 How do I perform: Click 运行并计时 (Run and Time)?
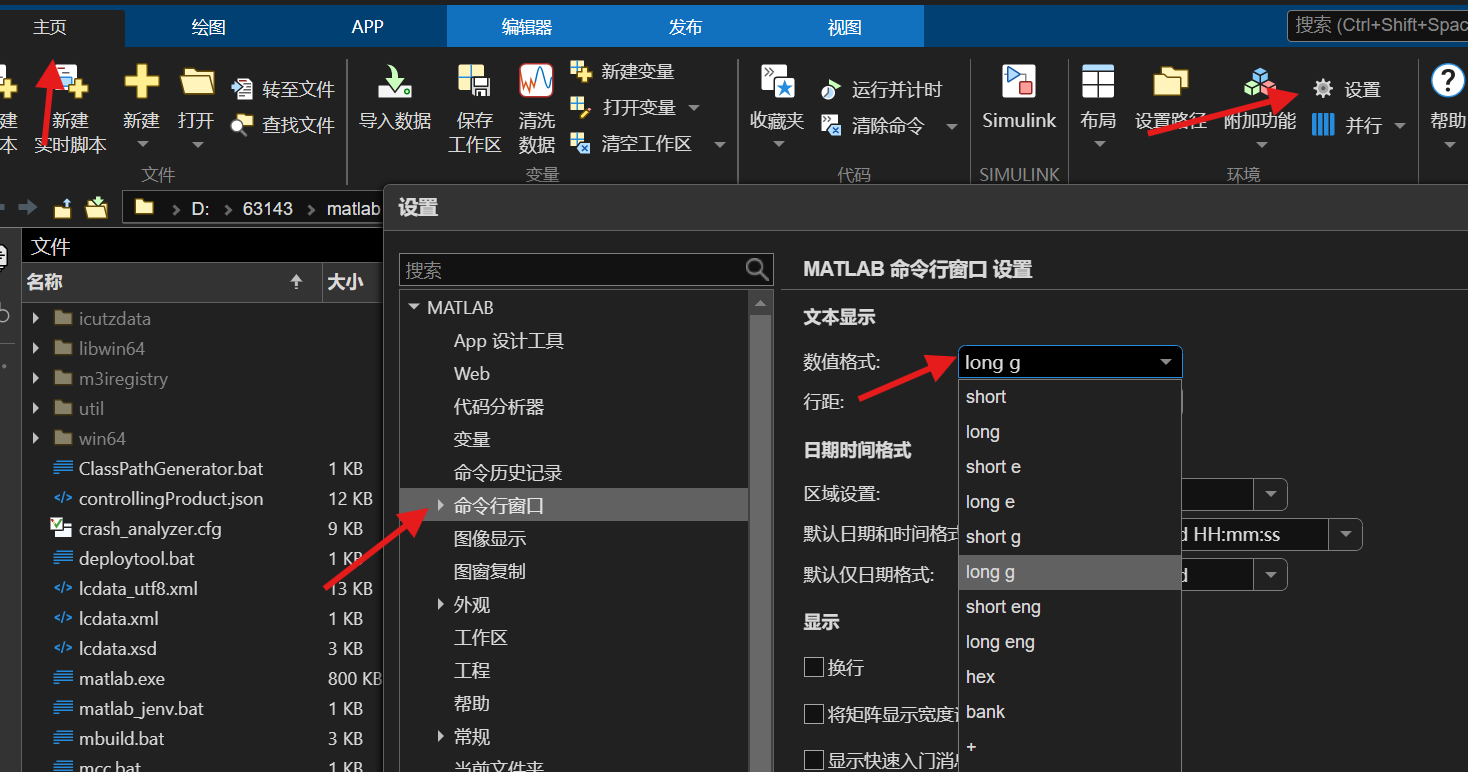click(882, 90)
